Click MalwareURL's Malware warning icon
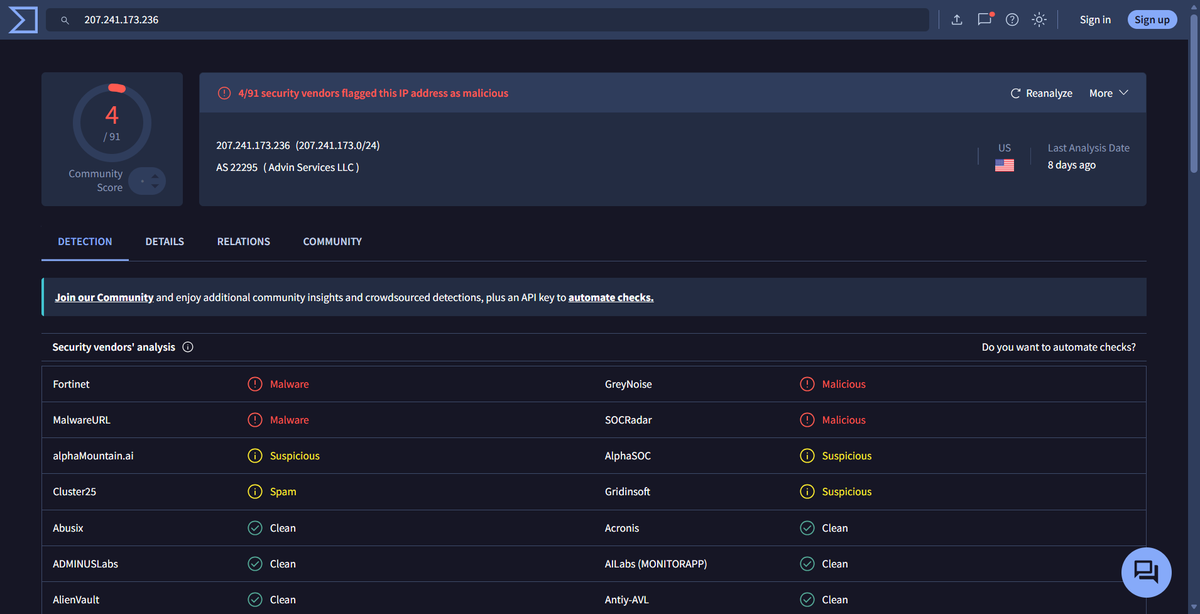This screenshot has width=1200, height=614. (x=255, y=420)
